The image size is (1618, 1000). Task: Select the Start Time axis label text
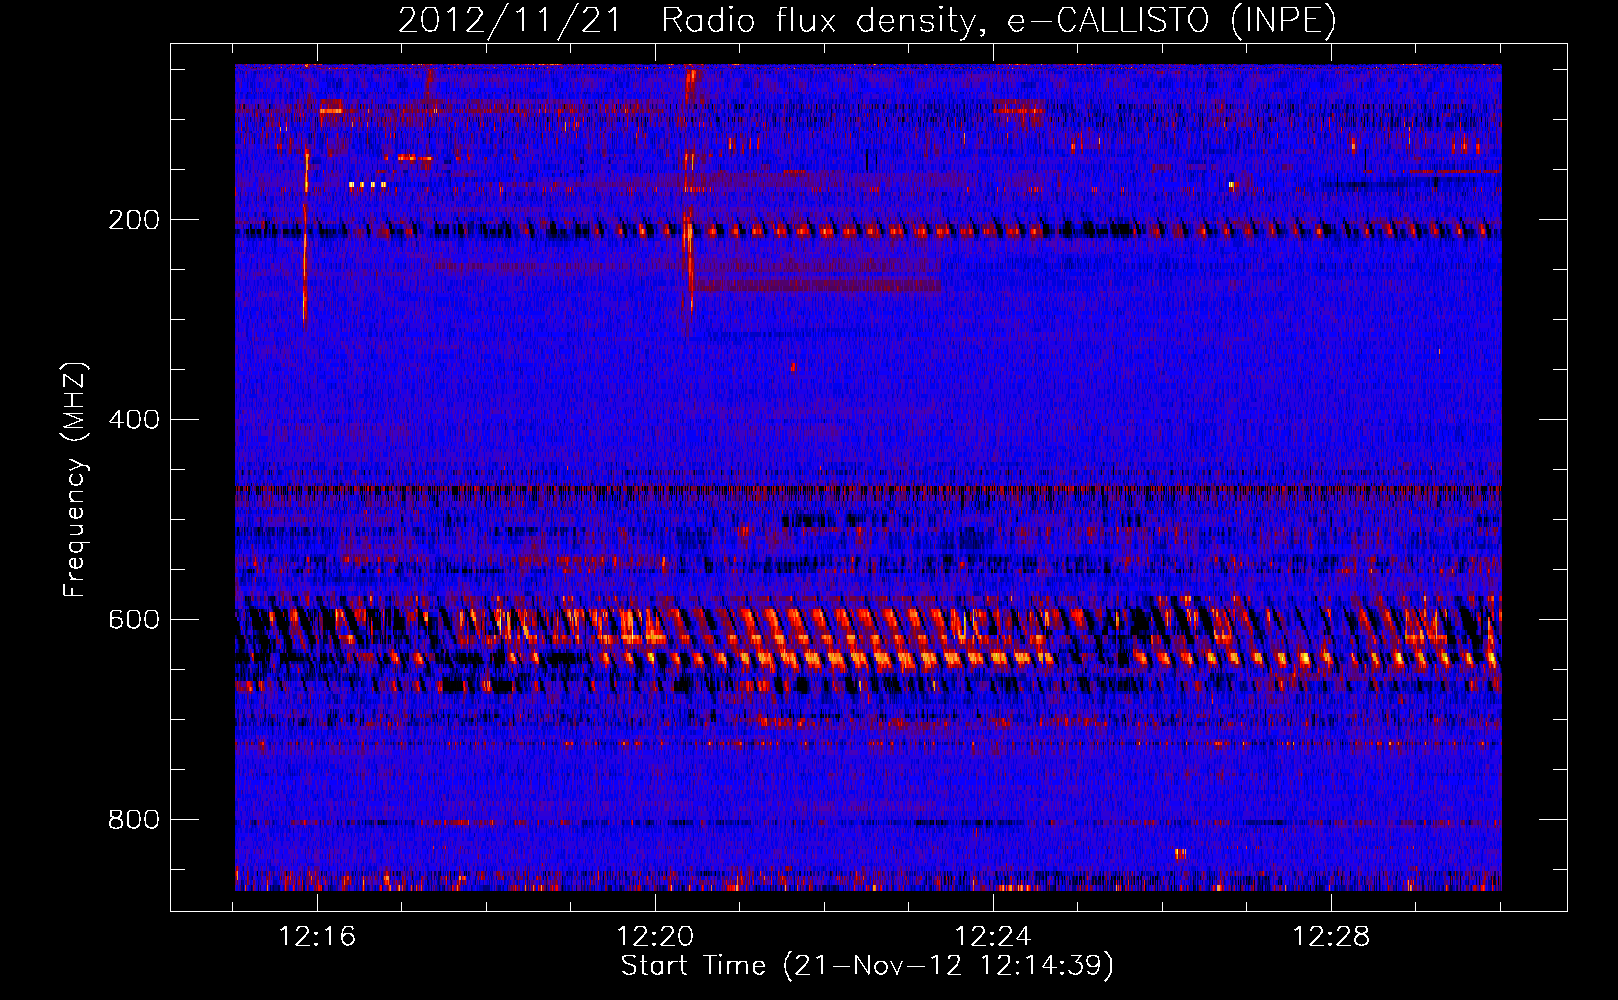tap(867, 966)
